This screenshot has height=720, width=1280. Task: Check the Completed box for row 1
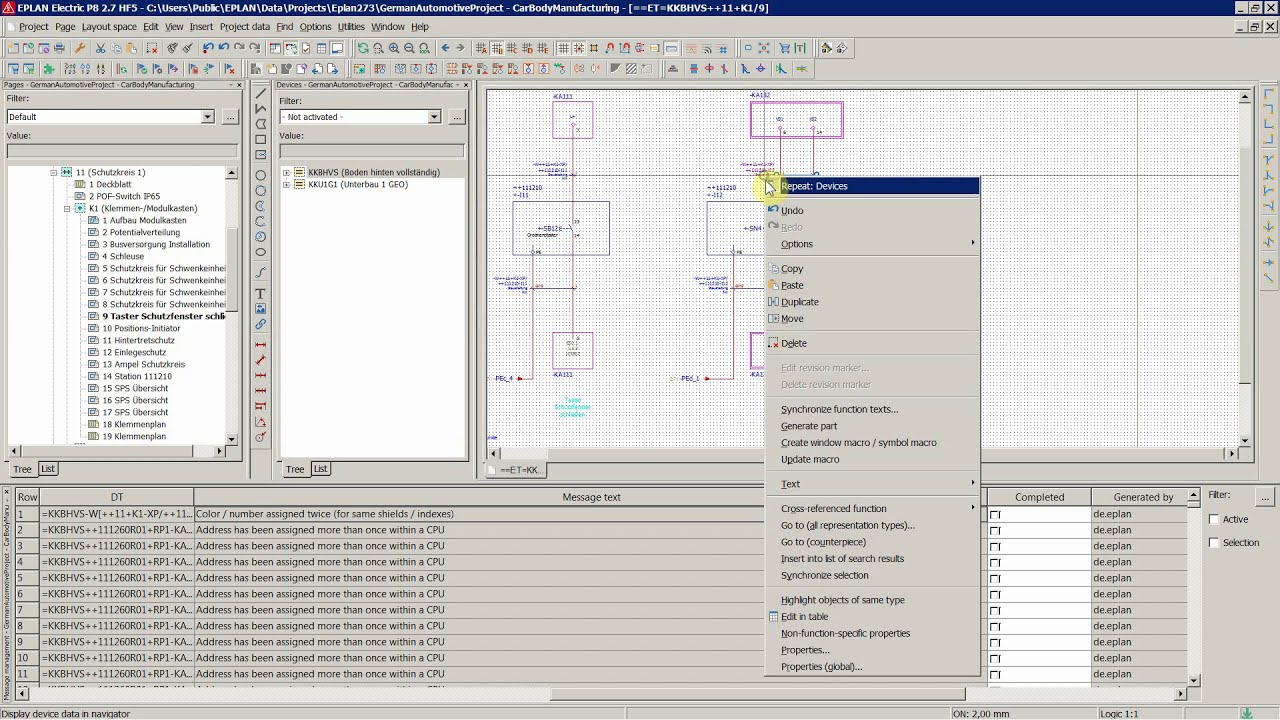click(995, 514)
